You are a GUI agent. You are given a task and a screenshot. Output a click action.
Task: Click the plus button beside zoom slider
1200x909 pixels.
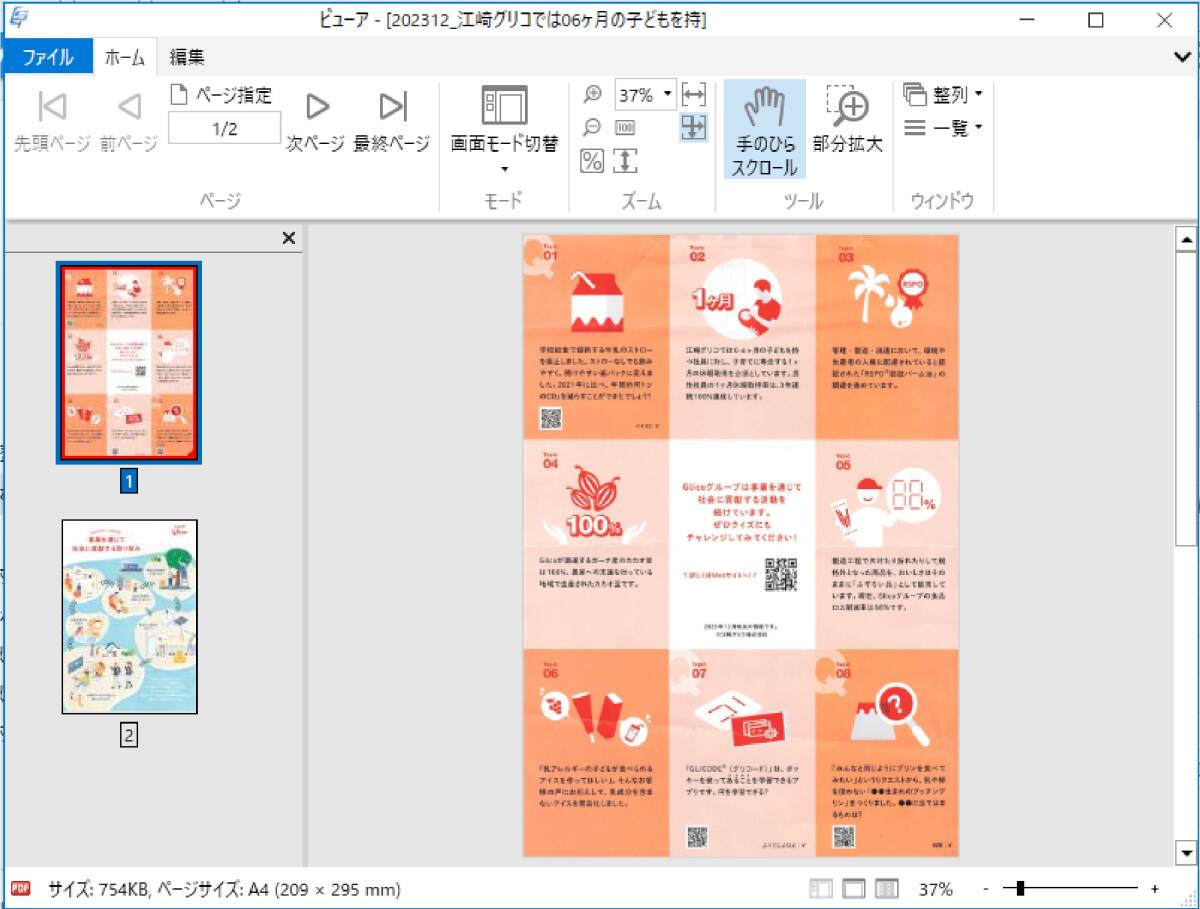point(1155,888)
